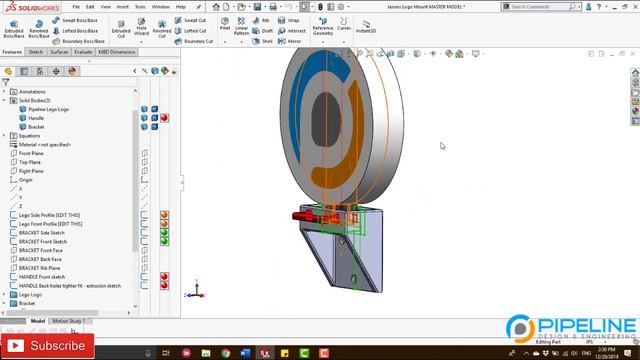The height and width of the screenshot is (360, 640).
Task: Toggle visibility of Handle body
Action: click(144, 118)
